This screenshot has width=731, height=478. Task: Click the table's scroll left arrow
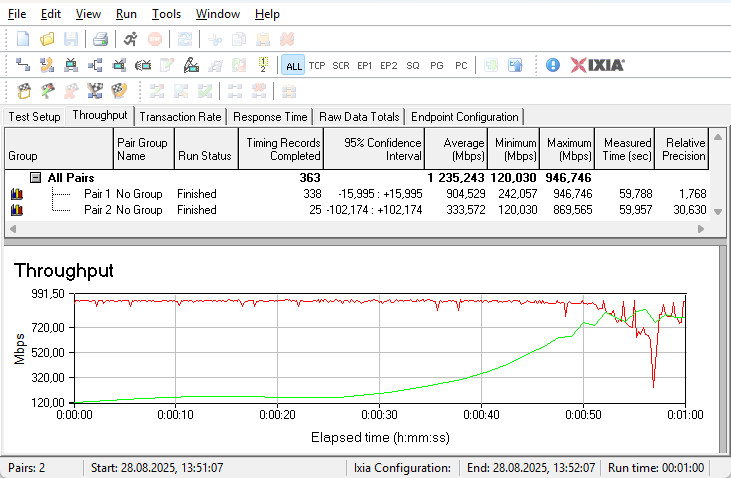(x=13, y=229)
